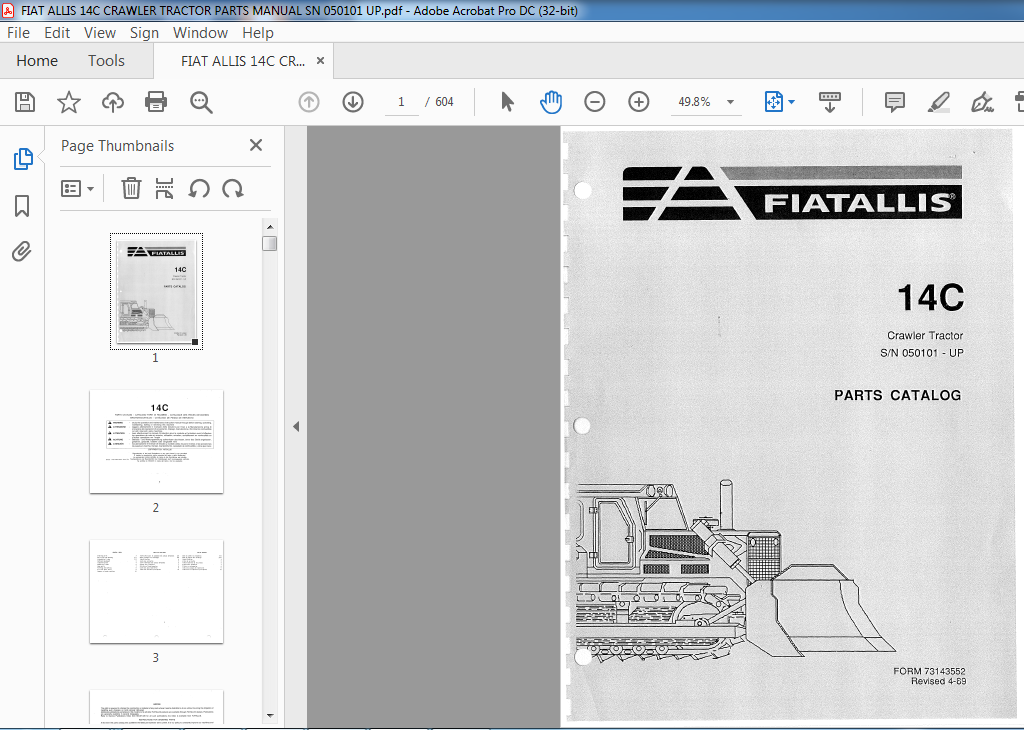This screenshot has width=1024, height=730.
Task: Open the File menu
Action: tap(18, 33)
